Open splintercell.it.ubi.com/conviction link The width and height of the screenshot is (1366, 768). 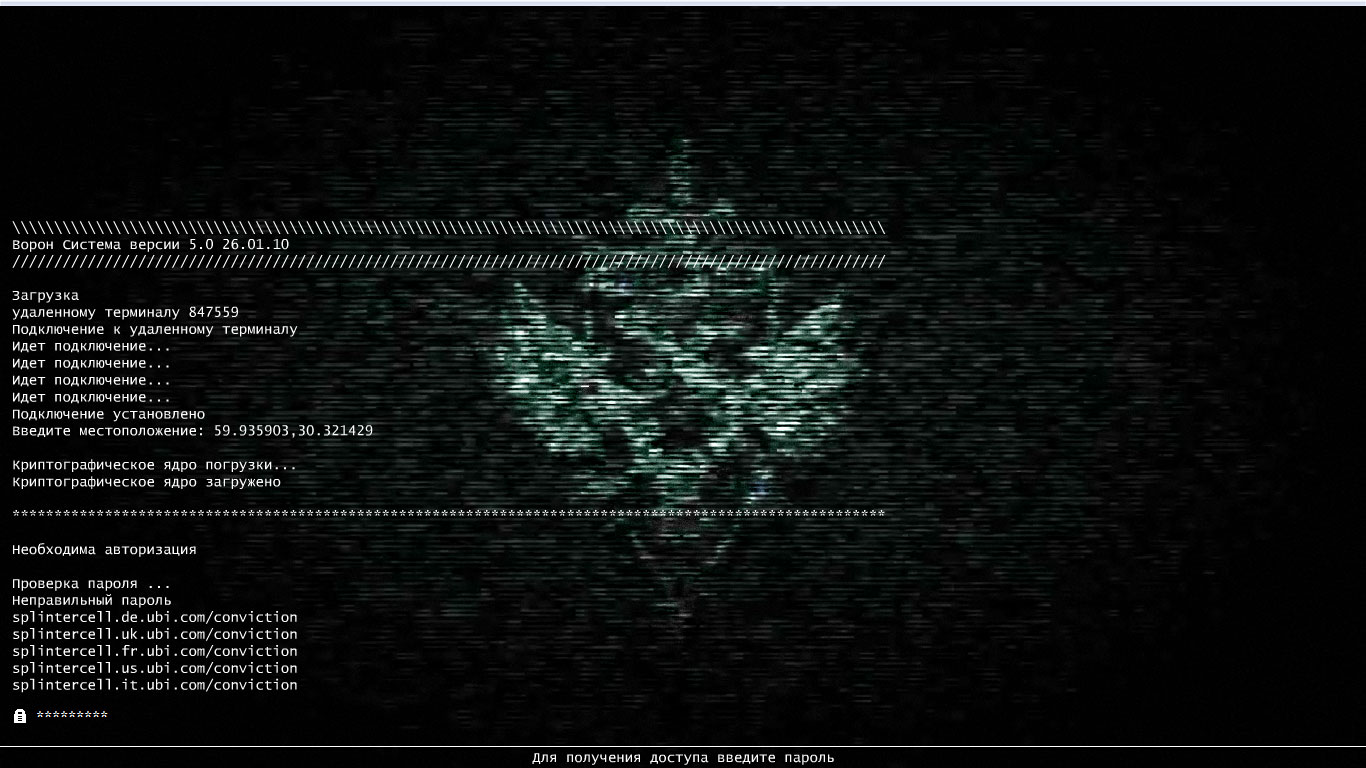pos(155,685)
